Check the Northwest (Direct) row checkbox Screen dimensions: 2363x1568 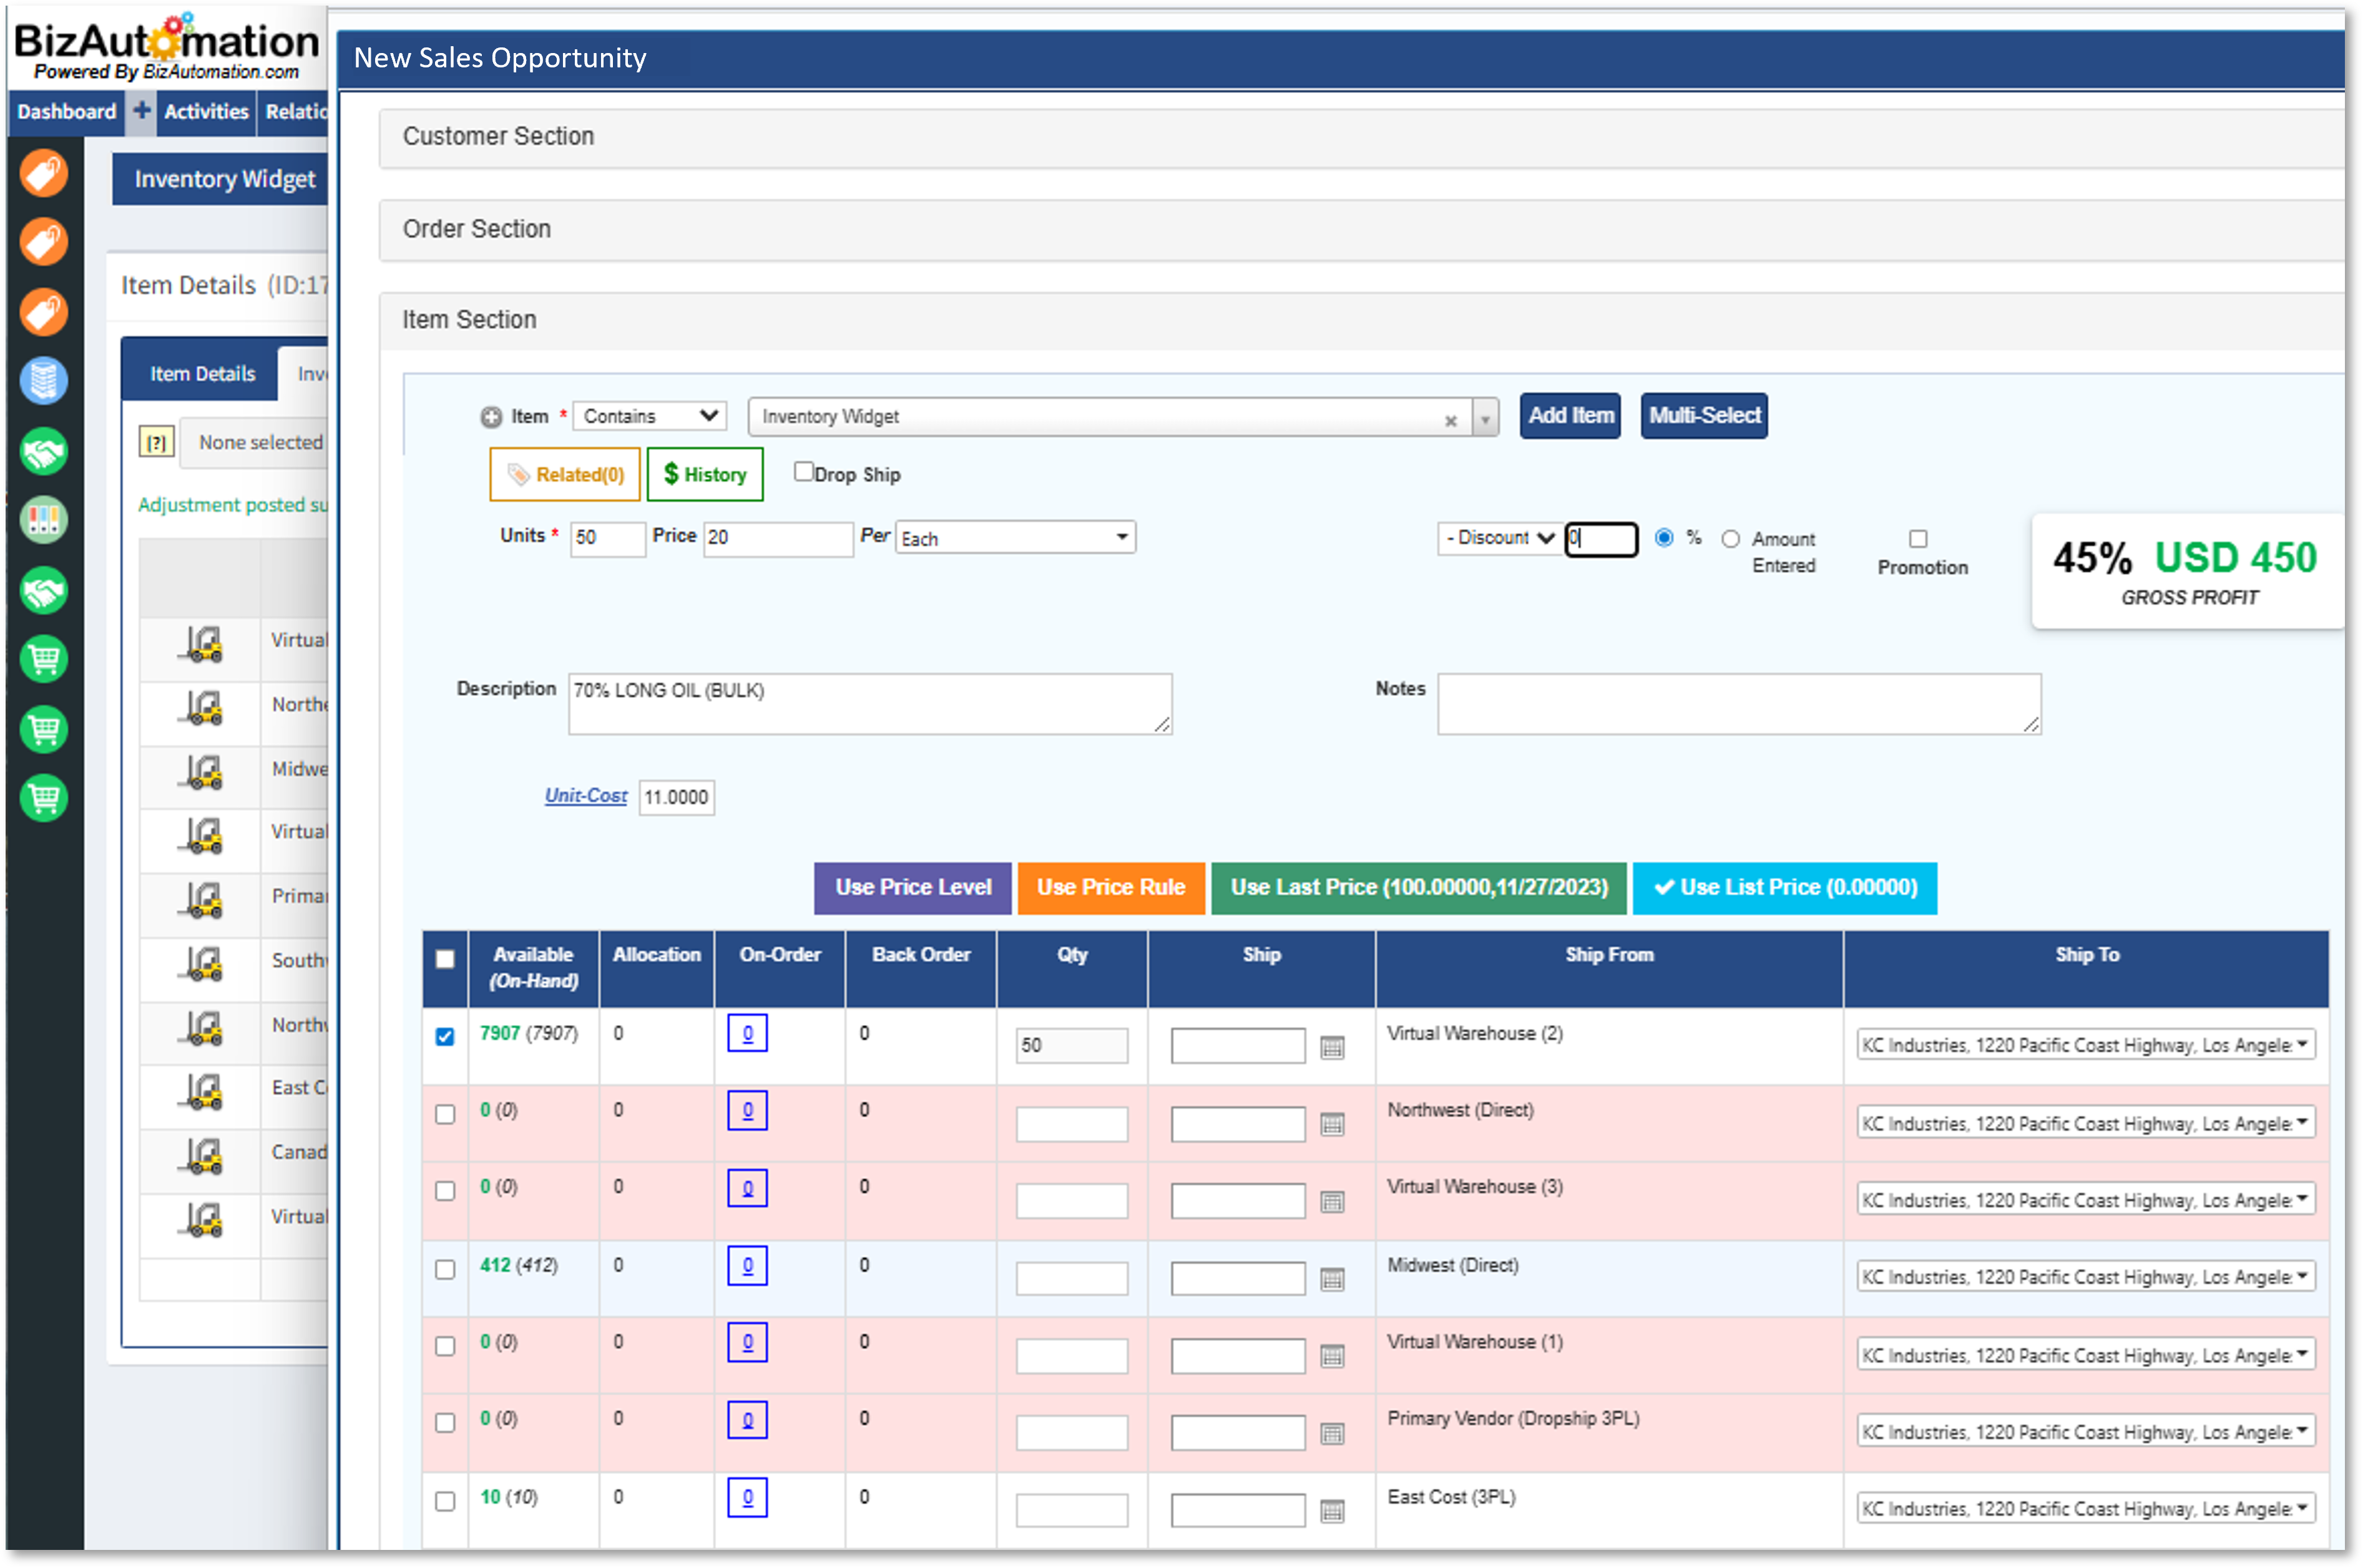445,1114
